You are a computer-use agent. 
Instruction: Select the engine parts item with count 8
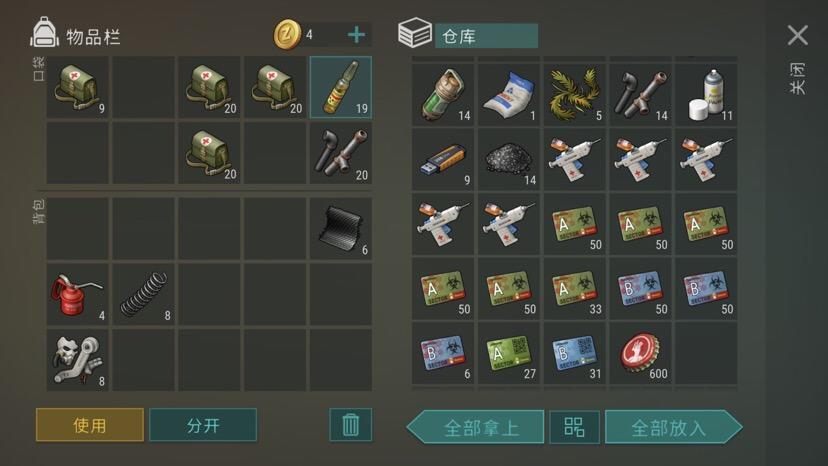pyautogui.click(x=78, y=360)
